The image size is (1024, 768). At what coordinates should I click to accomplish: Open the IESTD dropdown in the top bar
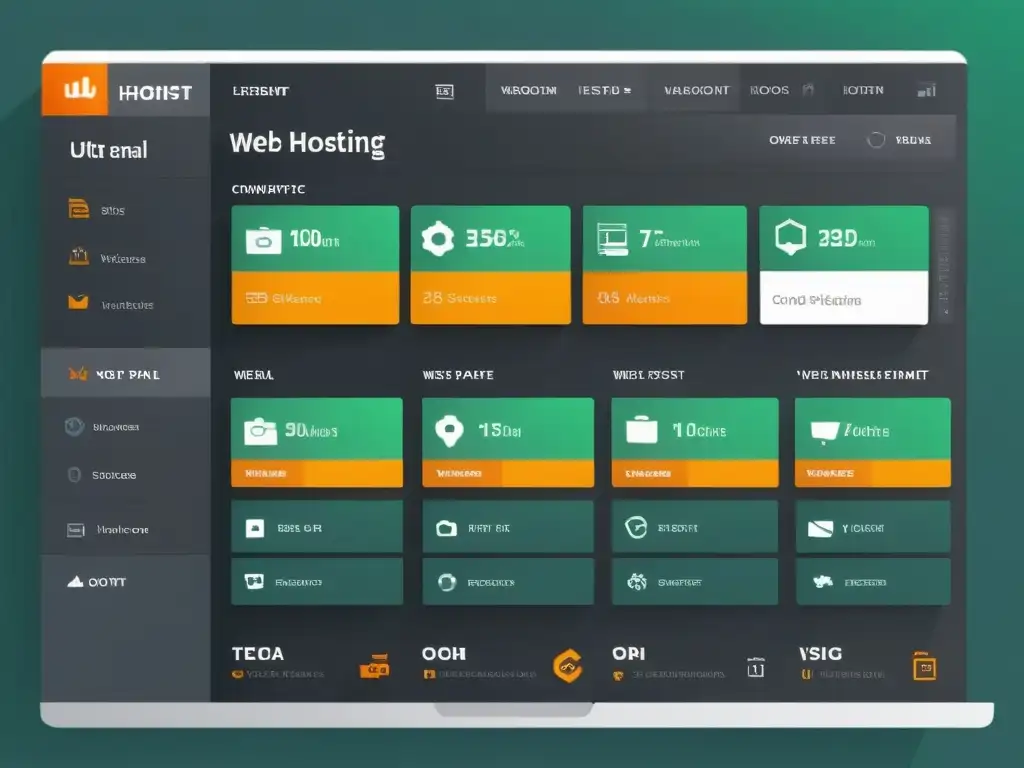coord(604,90)
